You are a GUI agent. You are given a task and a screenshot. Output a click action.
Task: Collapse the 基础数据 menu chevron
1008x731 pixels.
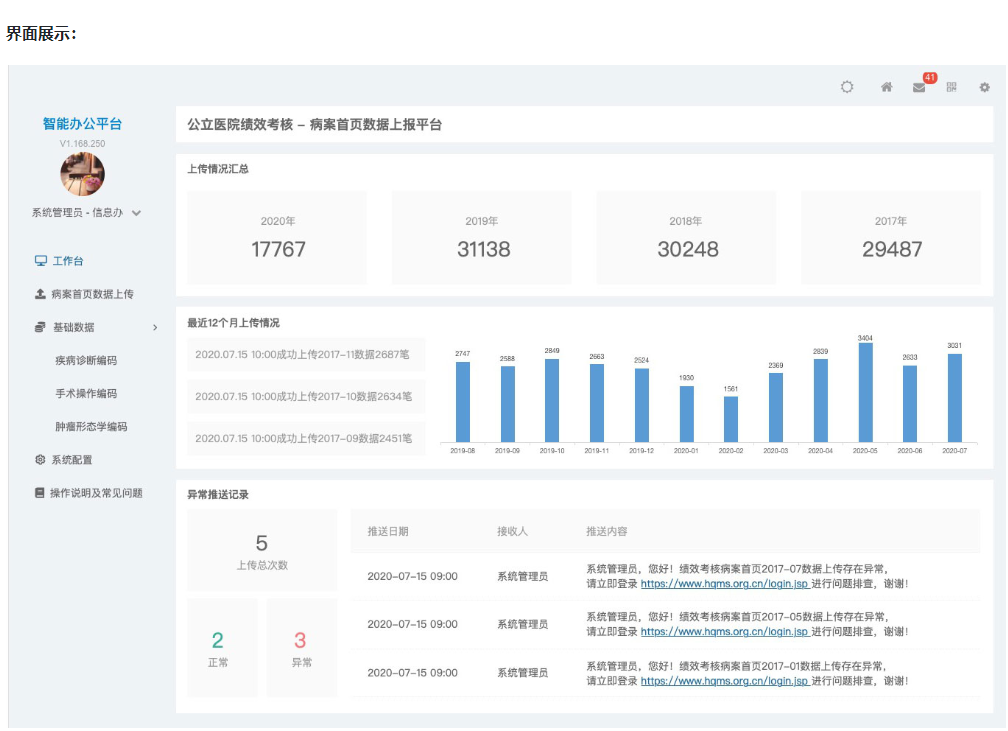pyautogui.click(x=155, y=327)
